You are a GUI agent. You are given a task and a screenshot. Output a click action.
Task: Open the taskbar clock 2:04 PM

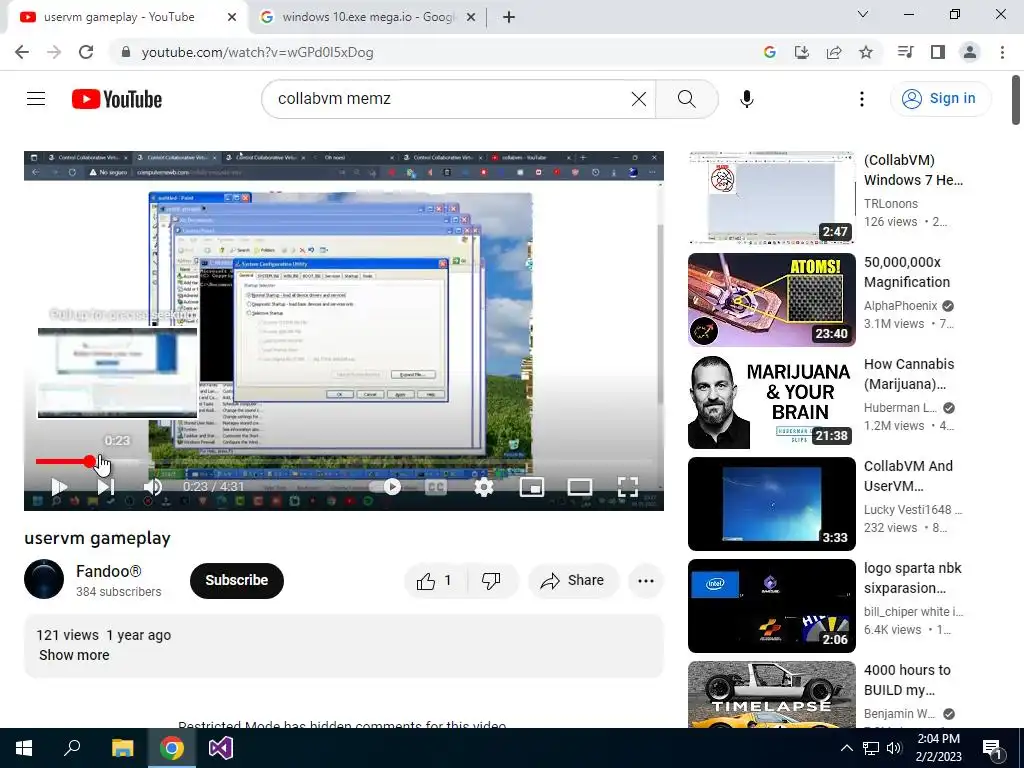938,748
